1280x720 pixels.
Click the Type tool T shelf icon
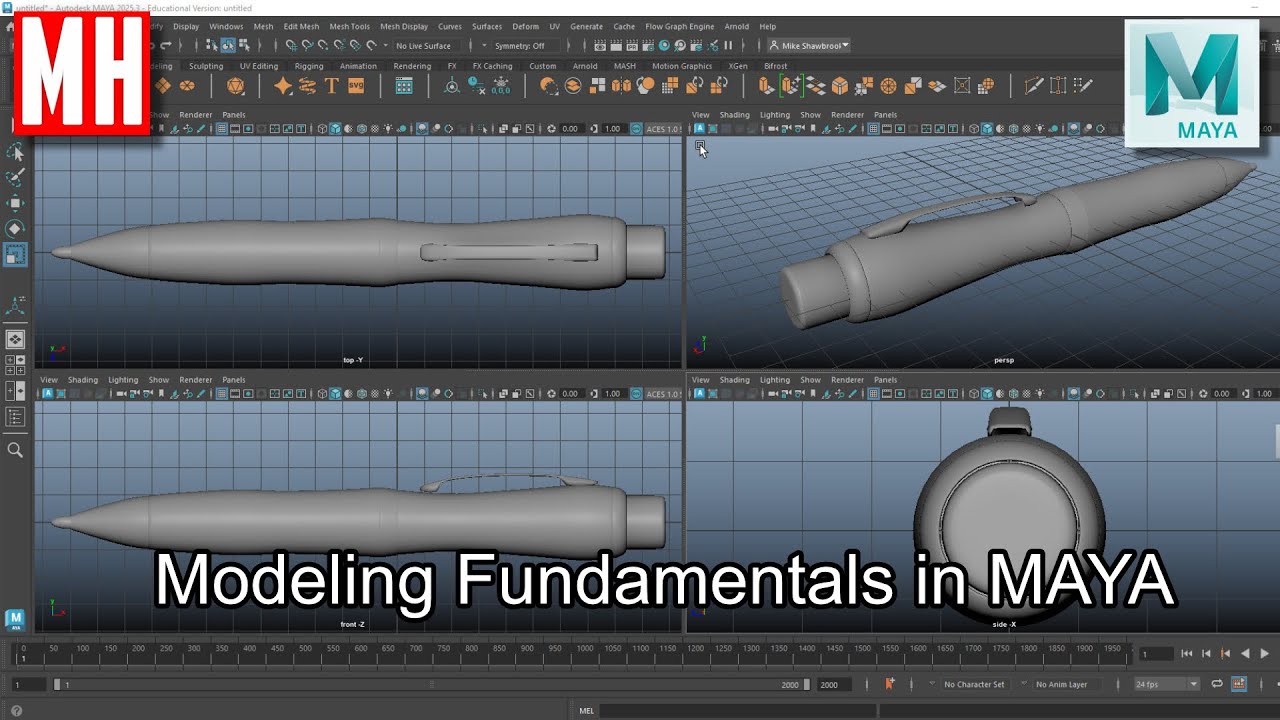pos(331,86)
